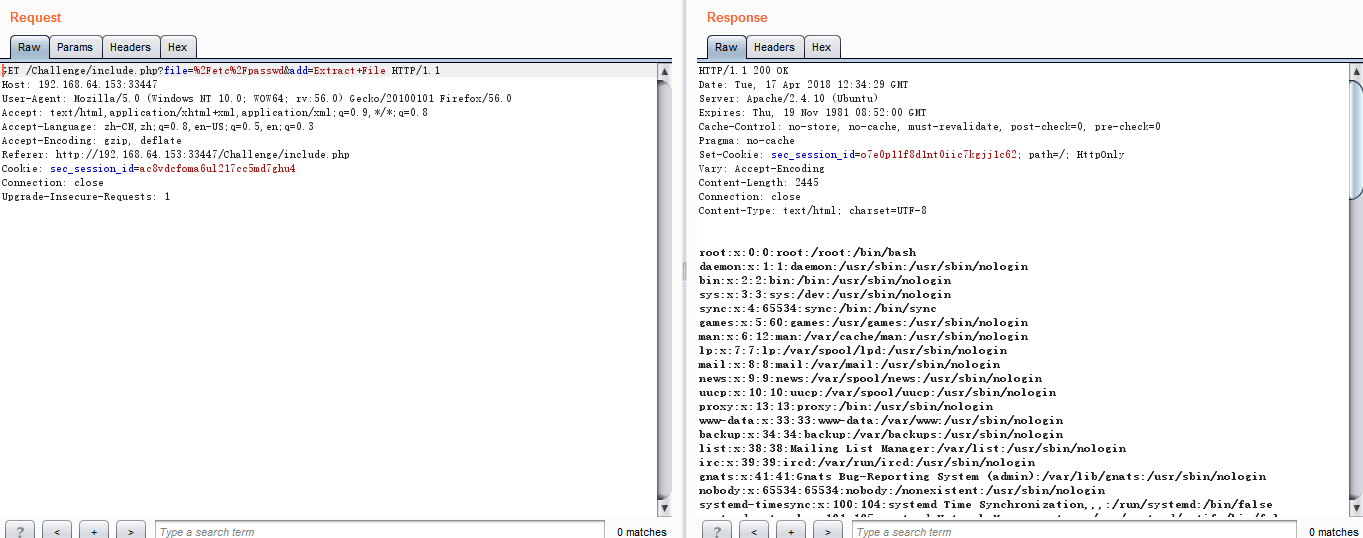Open the Request Raw tab
Image resolution: width=1363 pixels, height=538 pixels.
[x=29, y=47]
